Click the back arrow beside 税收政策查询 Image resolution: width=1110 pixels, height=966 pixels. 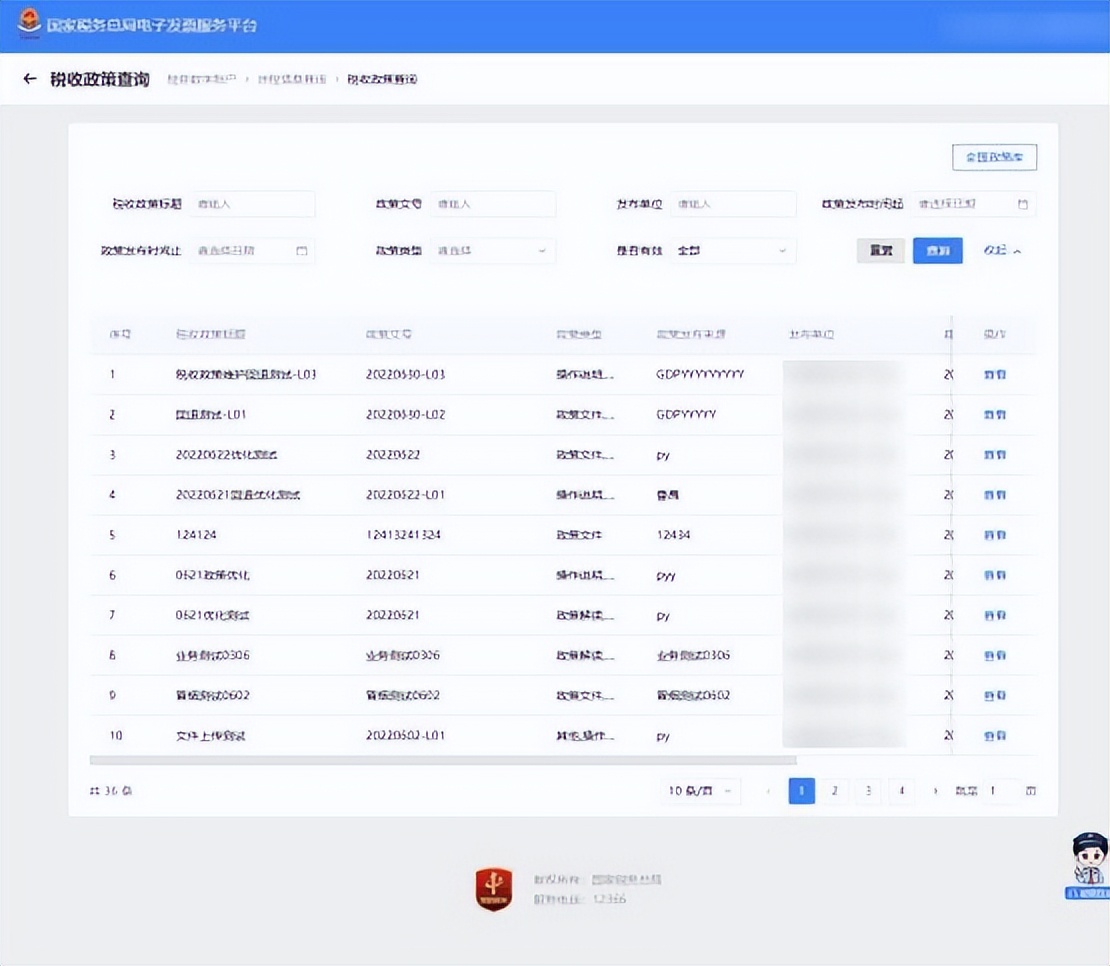tap(29, 79)
